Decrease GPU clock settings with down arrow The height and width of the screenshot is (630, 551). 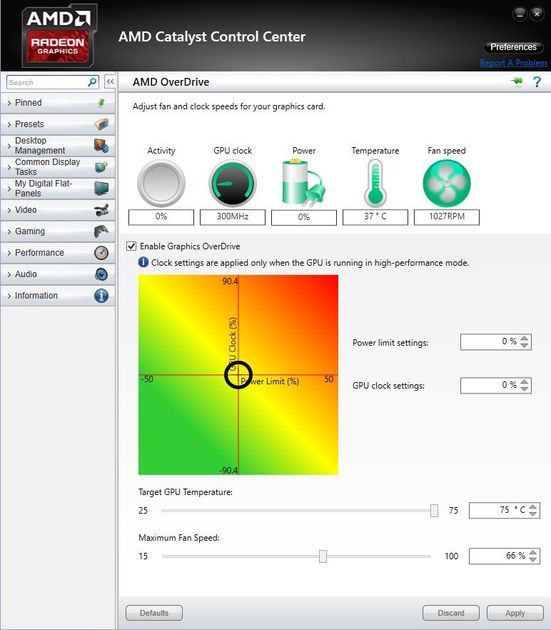click(524, 389)
